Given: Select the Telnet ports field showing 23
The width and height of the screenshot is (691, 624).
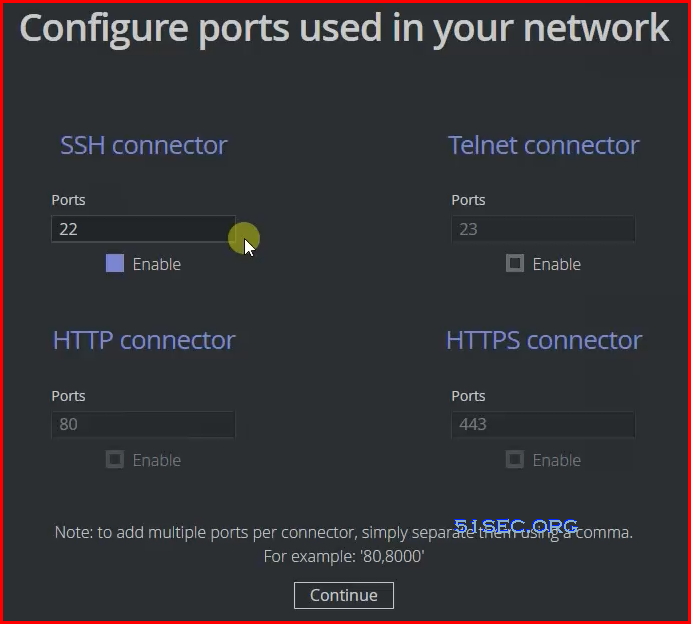Looking at the screenshot, I should (x=543, y=229).
